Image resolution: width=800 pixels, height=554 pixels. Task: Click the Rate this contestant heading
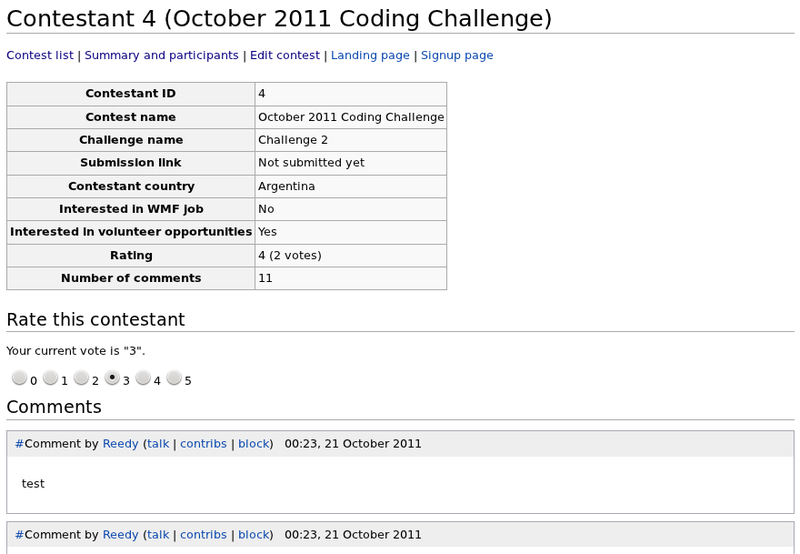95,320
